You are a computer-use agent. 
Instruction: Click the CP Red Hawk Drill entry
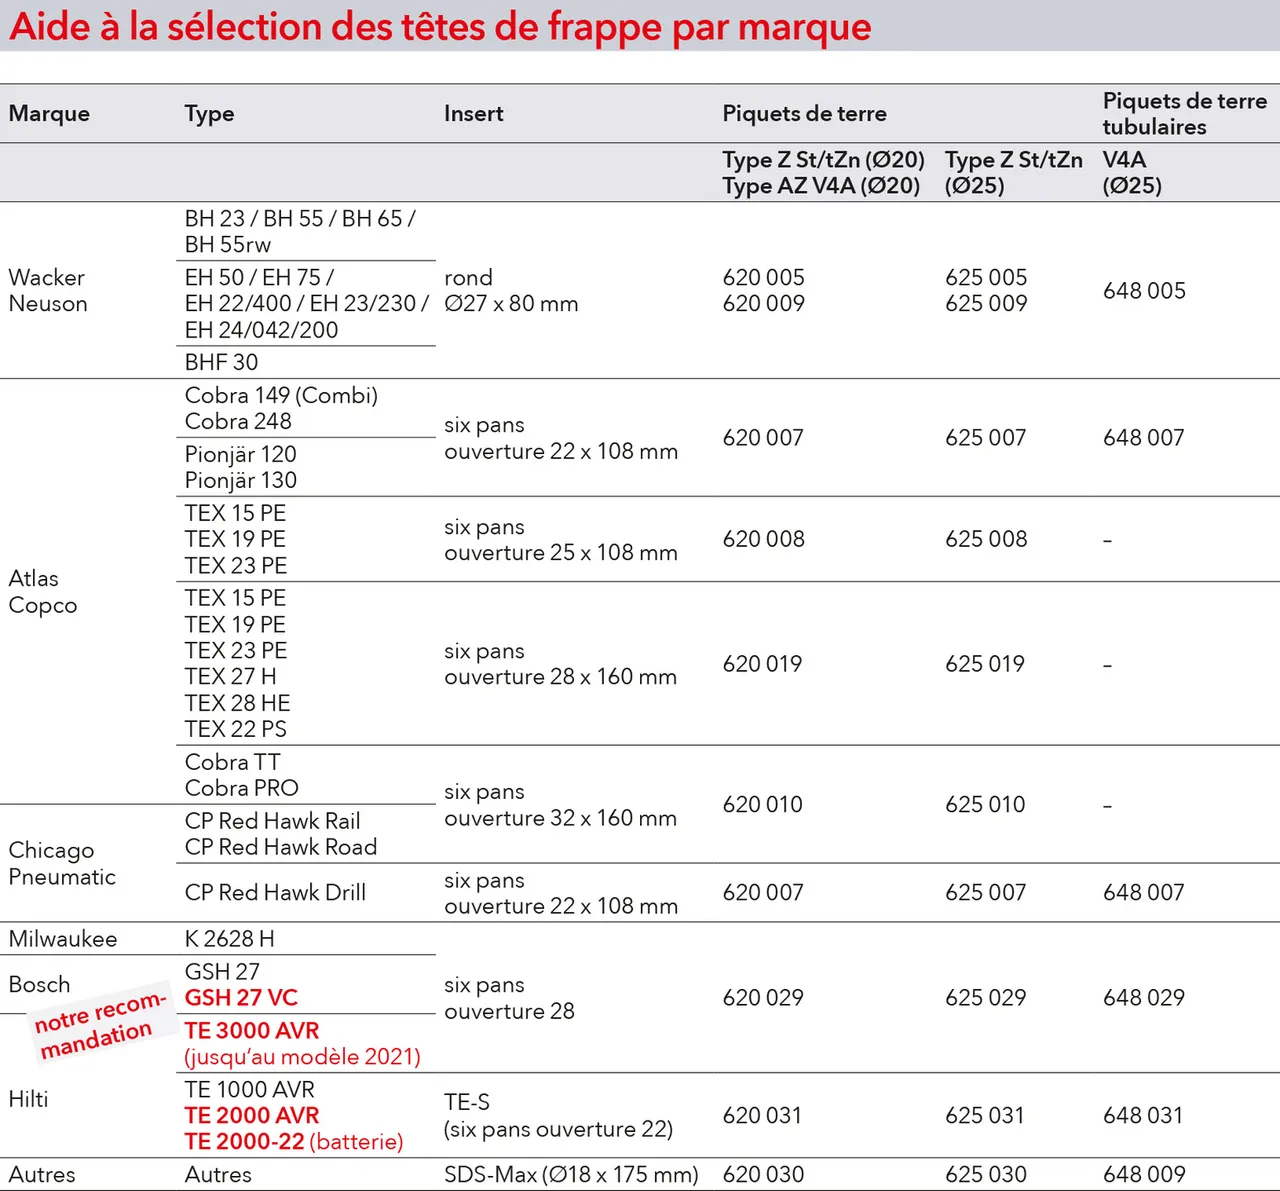point(275,892)
